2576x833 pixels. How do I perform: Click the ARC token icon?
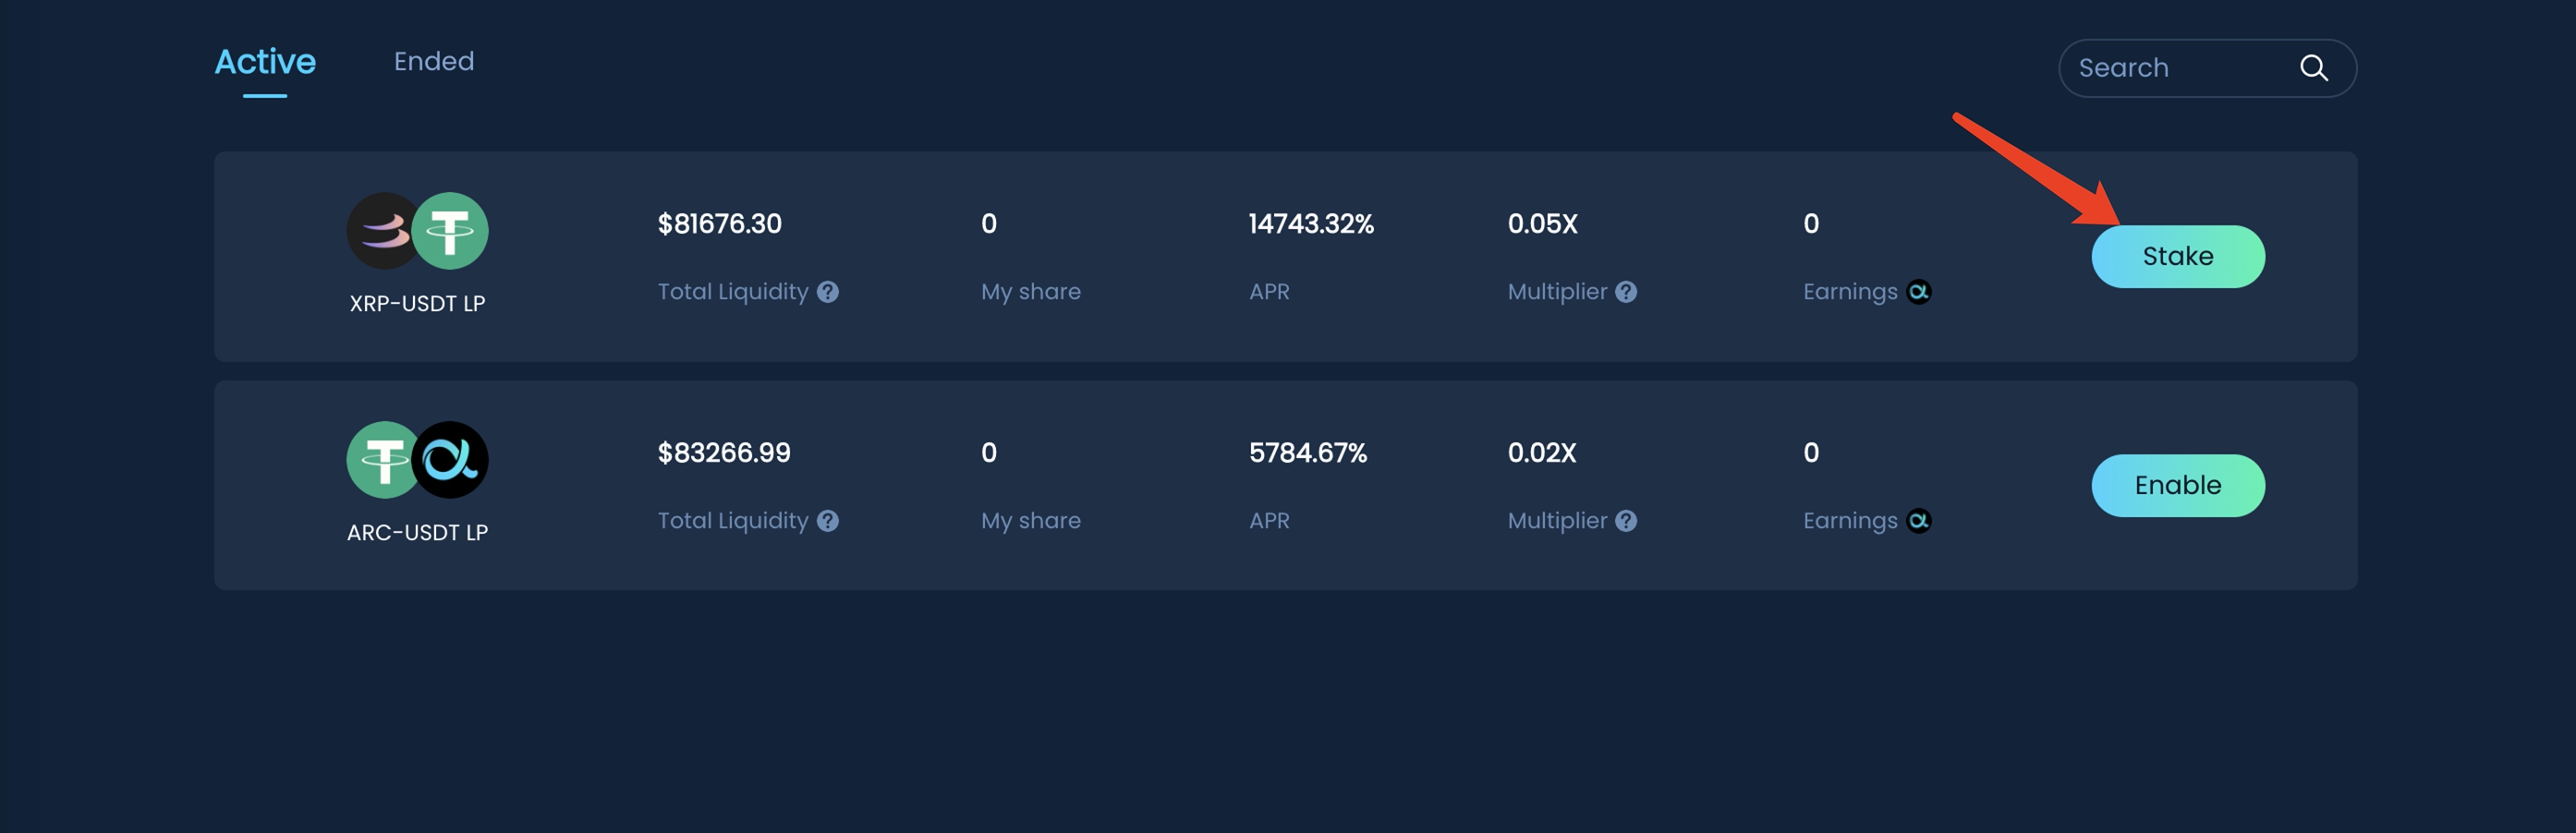452,460
